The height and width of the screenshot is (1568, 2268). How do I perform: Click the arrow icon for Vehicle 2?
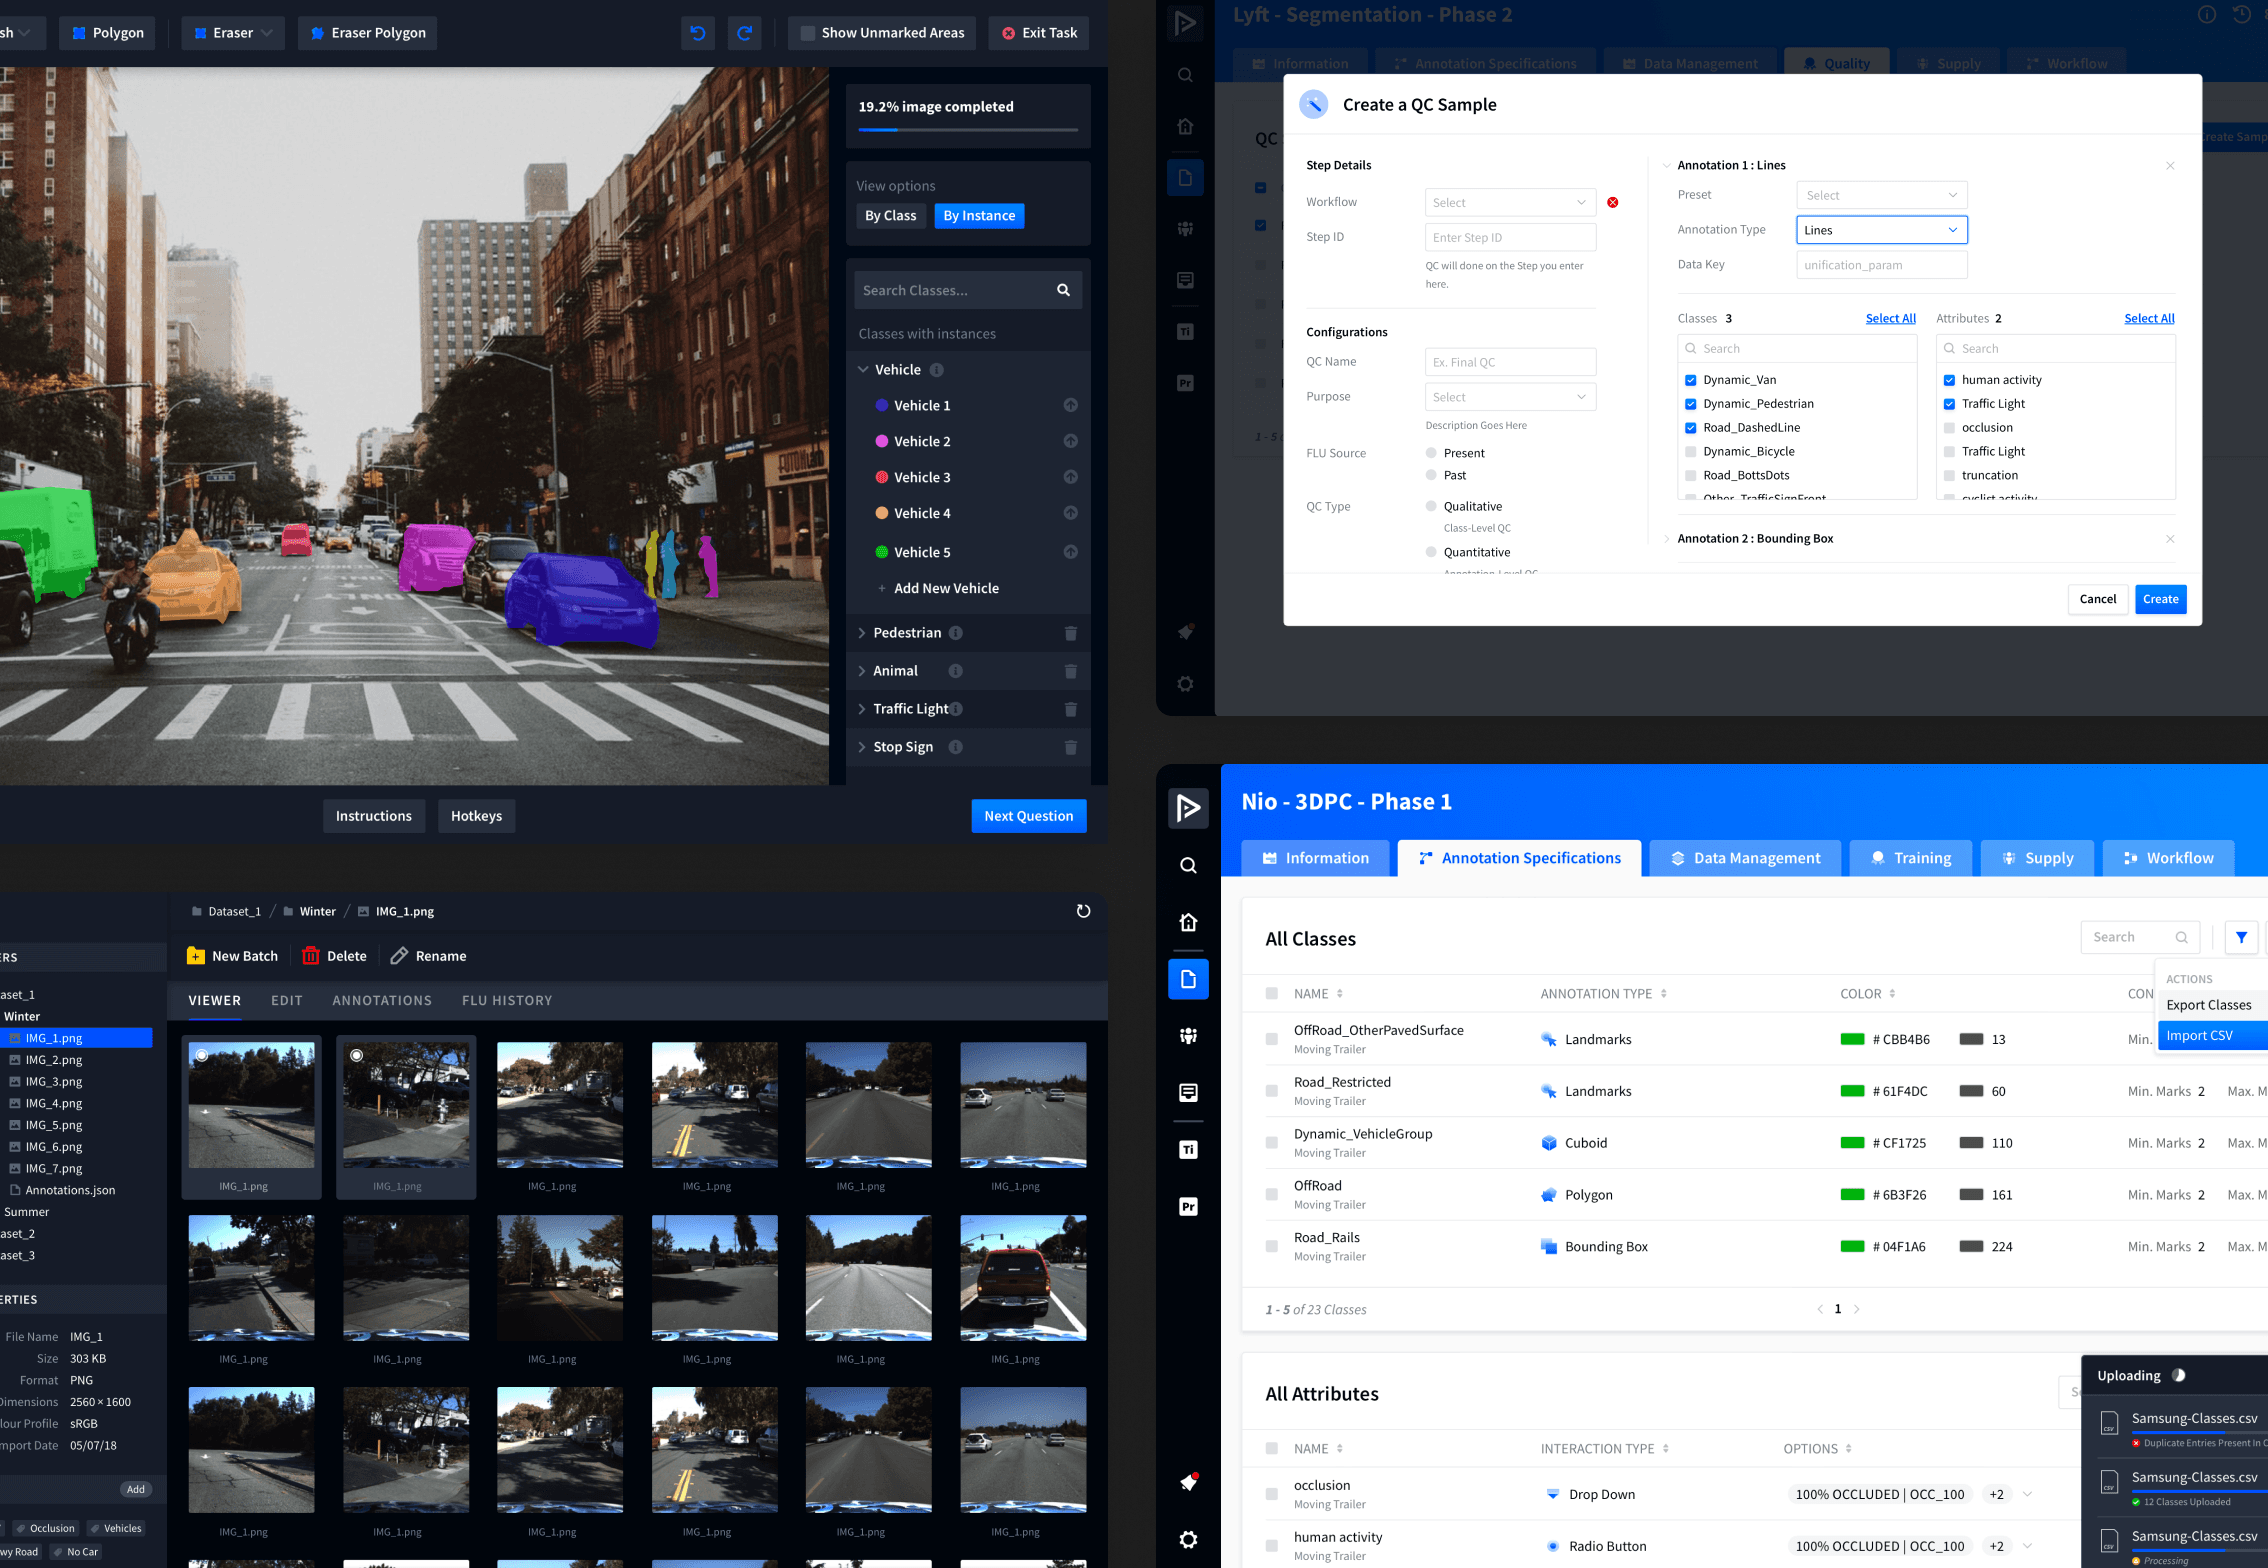[1070, 441]
